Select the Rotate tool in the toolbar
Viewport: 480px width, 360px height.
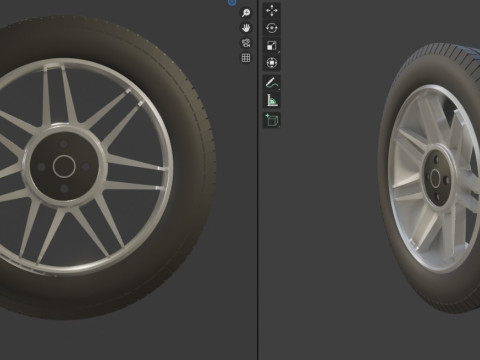[272, 28]
